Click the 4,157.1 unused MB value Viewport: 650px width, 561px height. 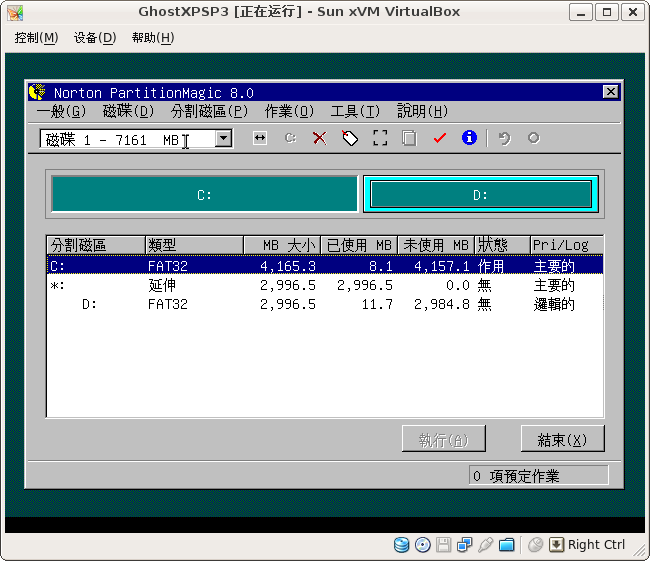442,266
